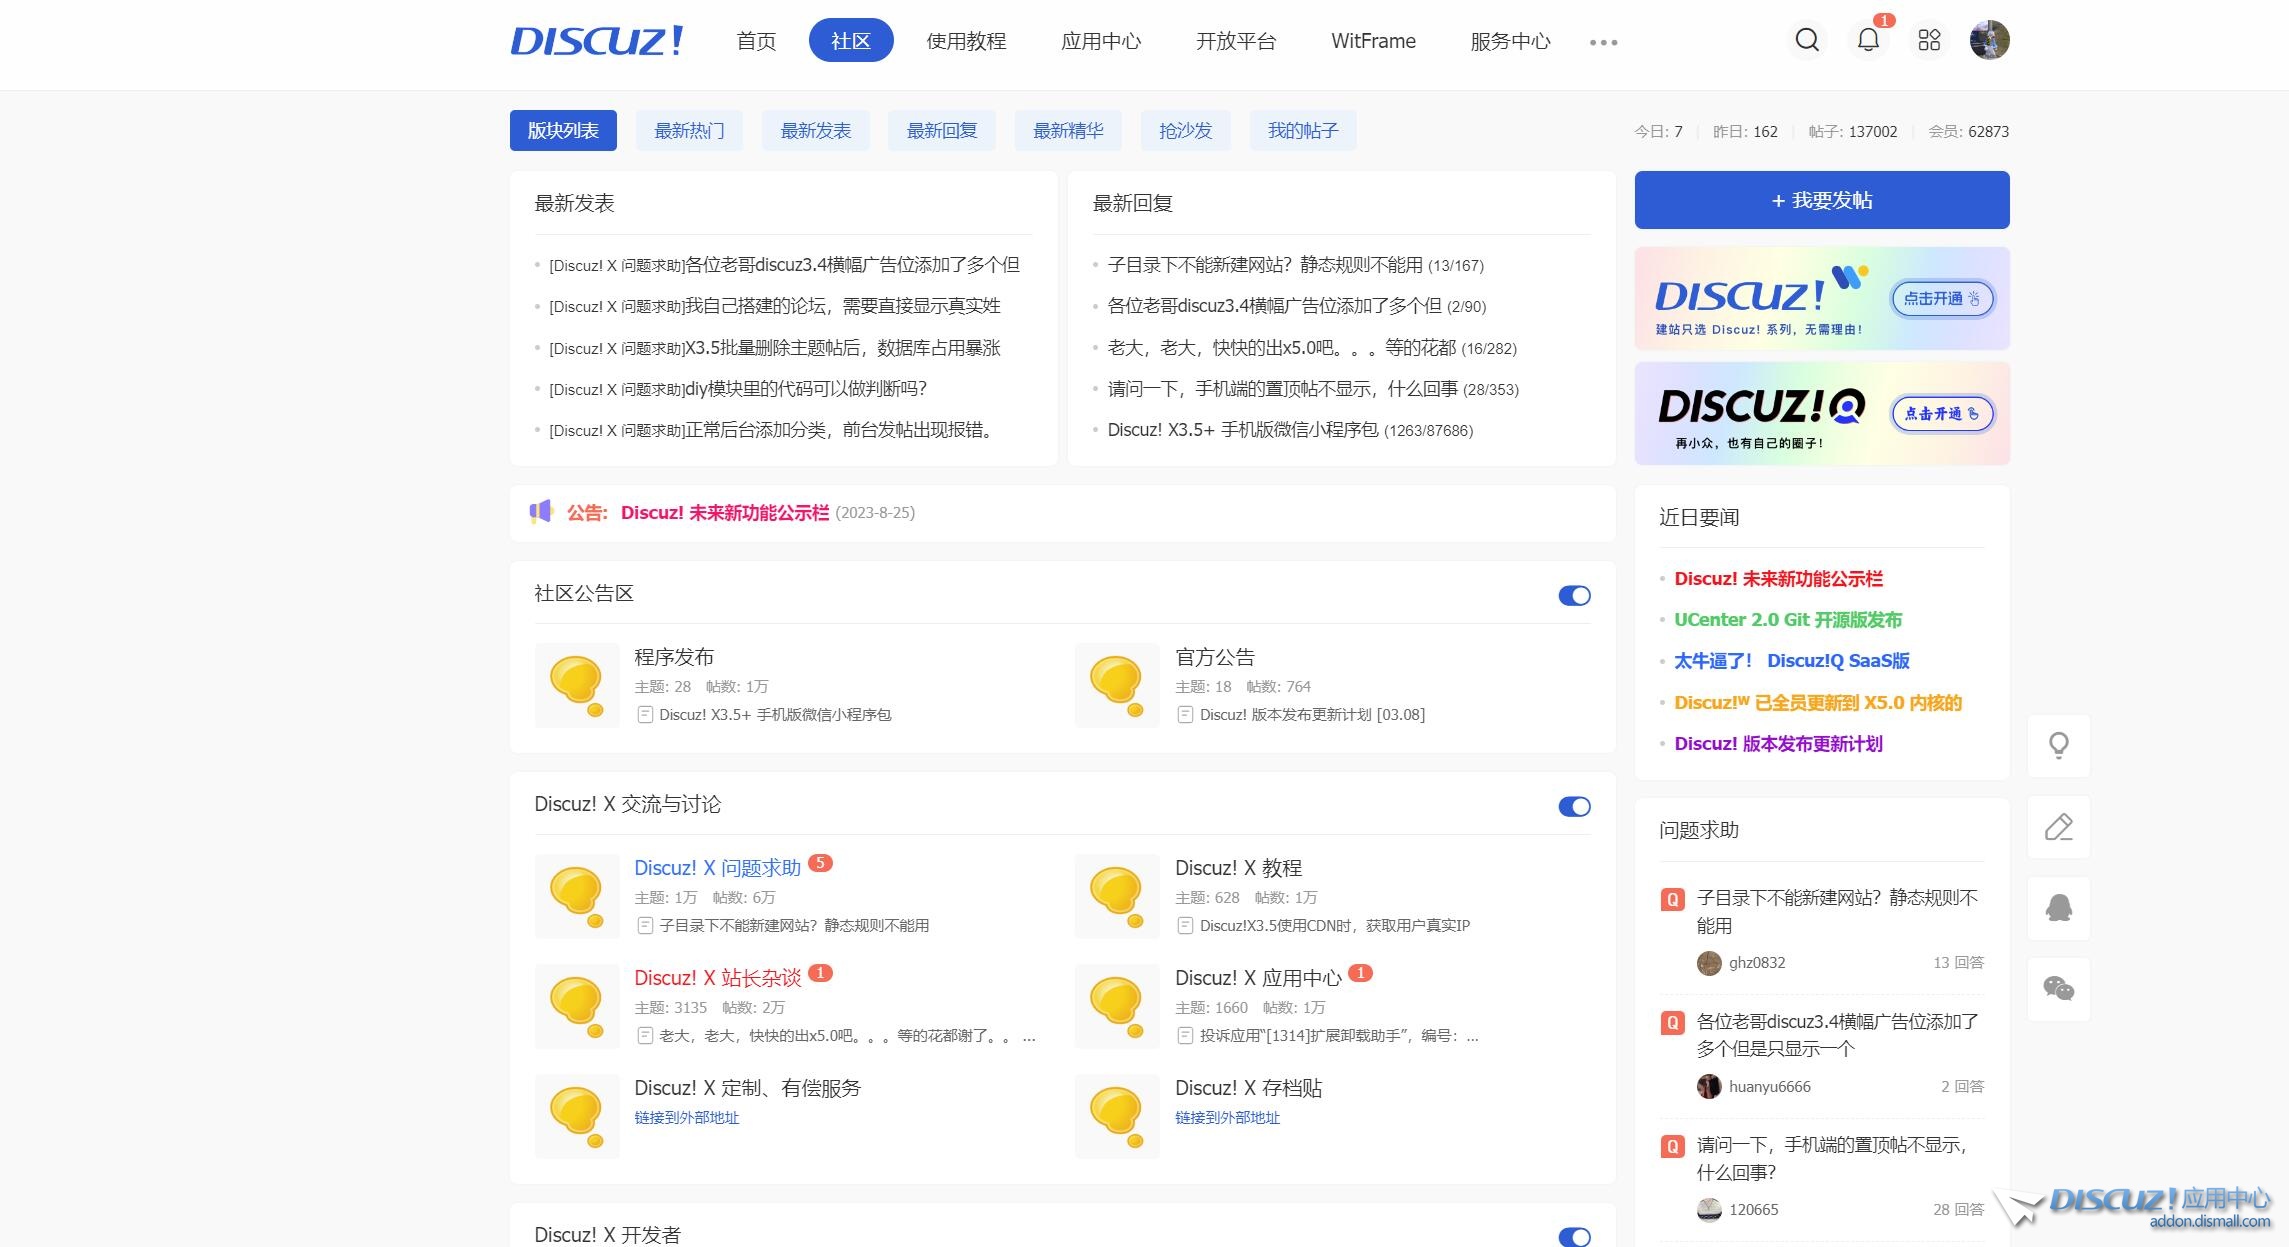Open Discuz! X 站长杂谈 forum title
The width and height of the screenshot is (2289, 1247).
(718, 978)
